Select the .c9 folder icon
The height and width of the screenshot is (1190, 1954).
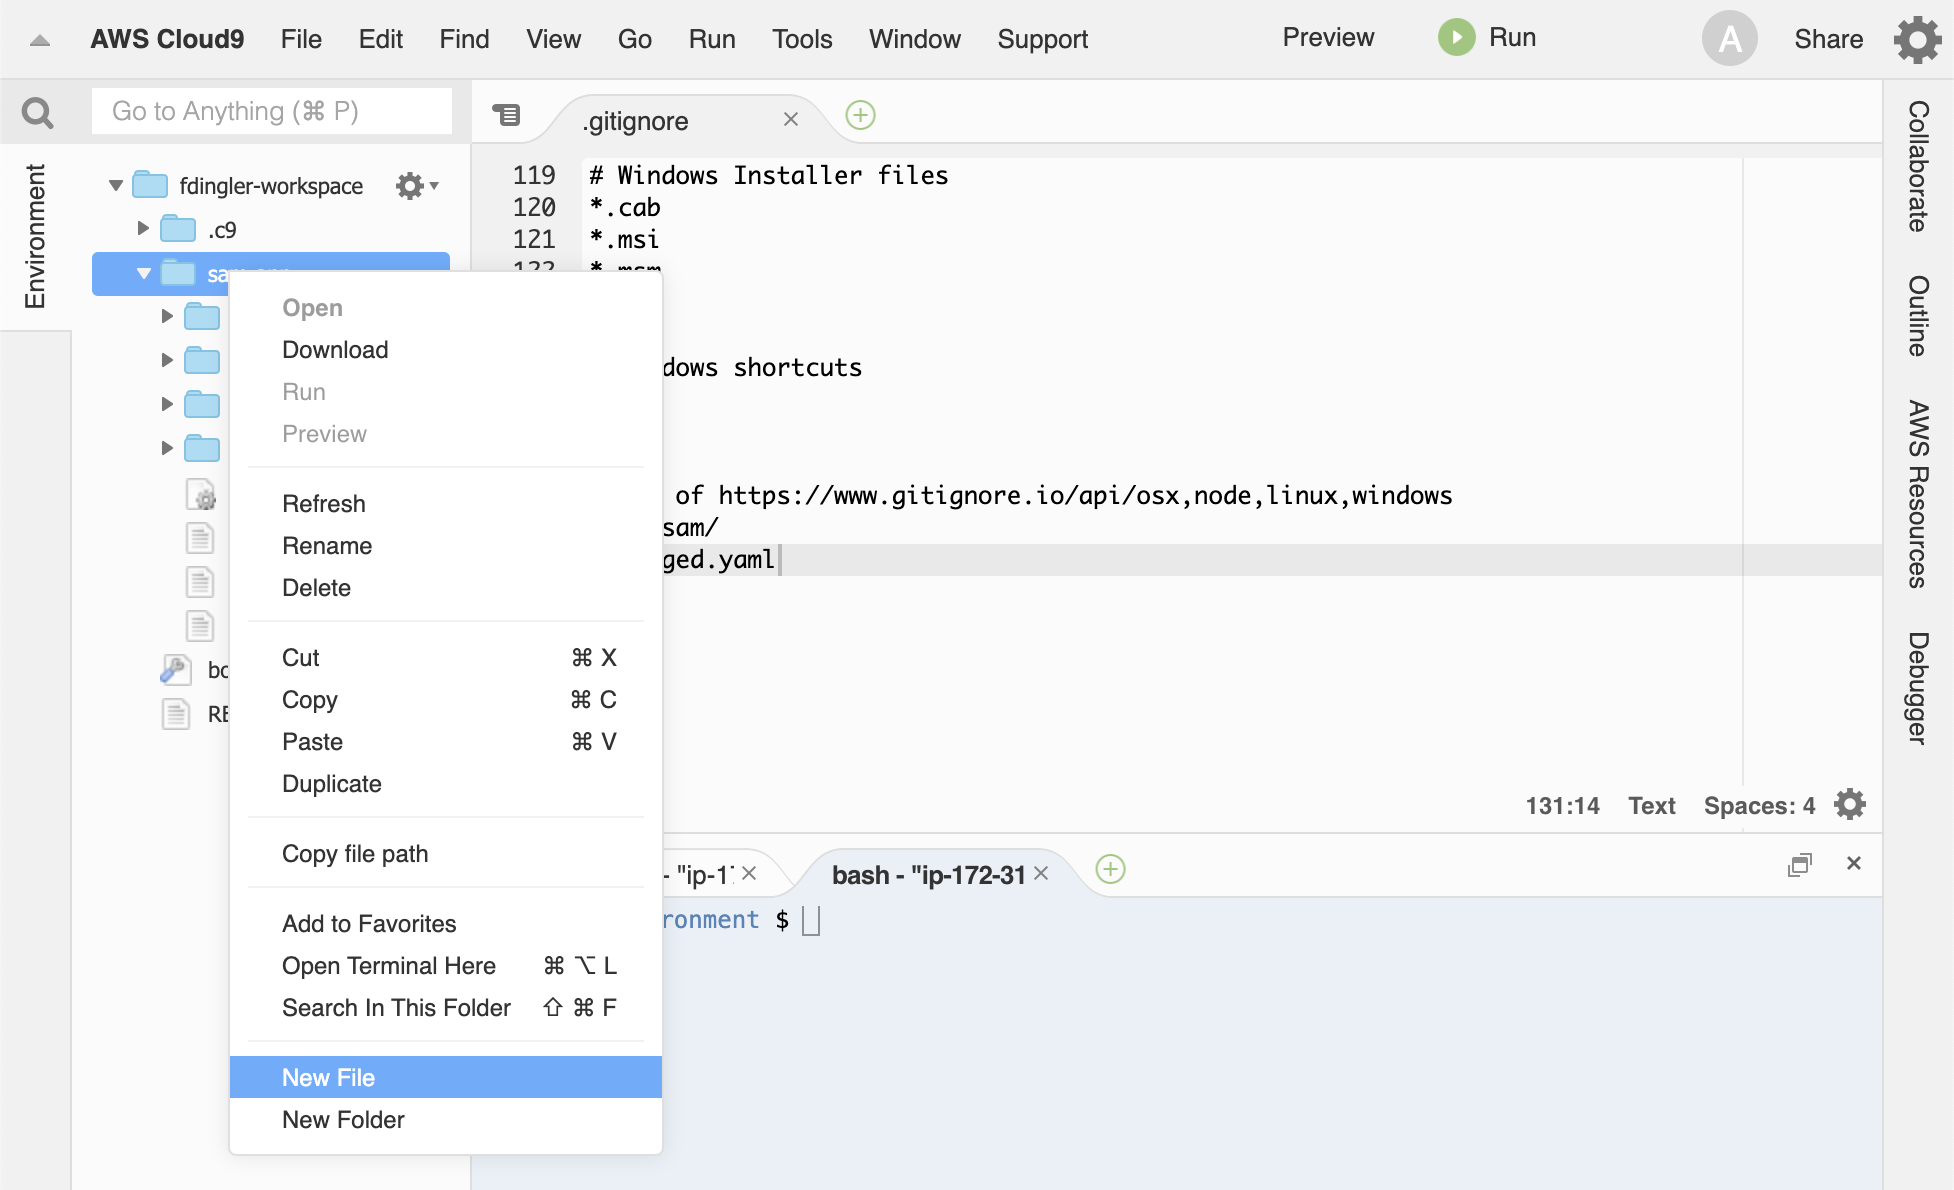[178, 229]
